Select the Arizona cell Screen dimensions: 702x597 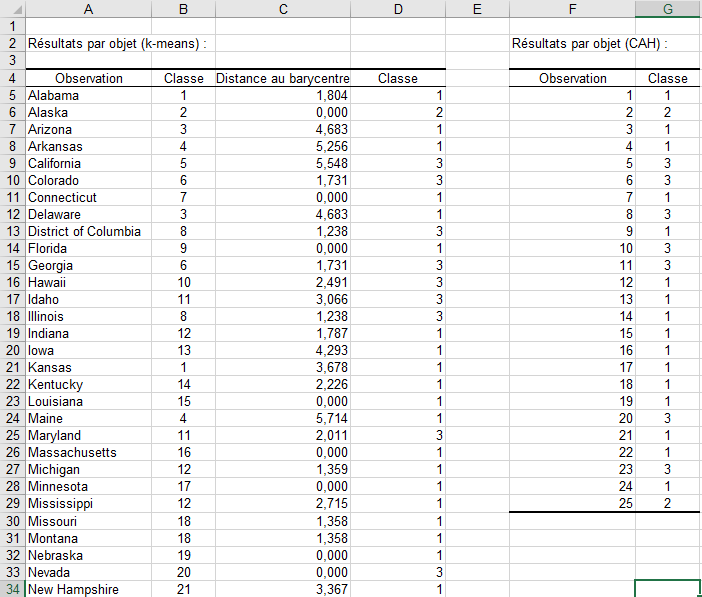[89, 129]
